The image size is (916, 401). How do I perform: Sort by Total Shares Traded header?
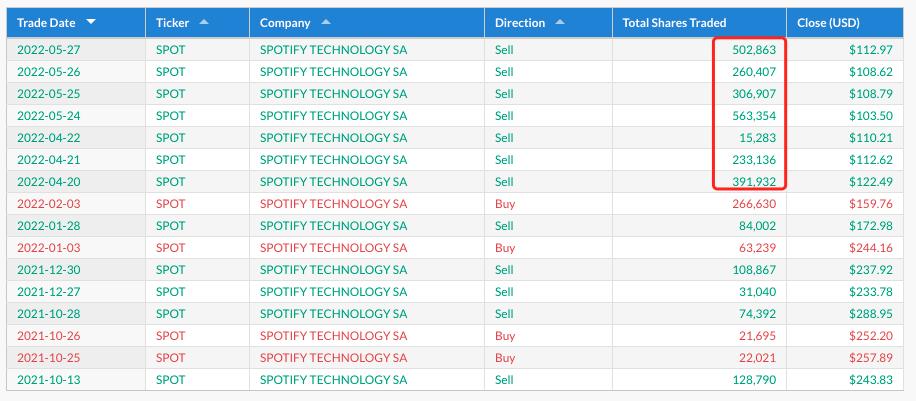[x=674, y=22]
